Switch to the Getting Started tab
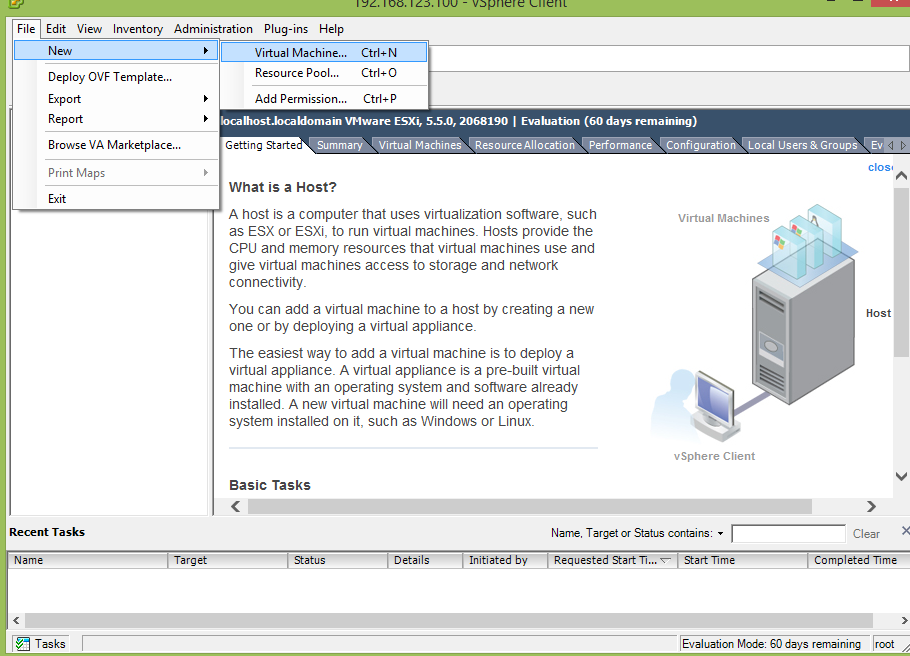910x656 pixels. (263, 145)
